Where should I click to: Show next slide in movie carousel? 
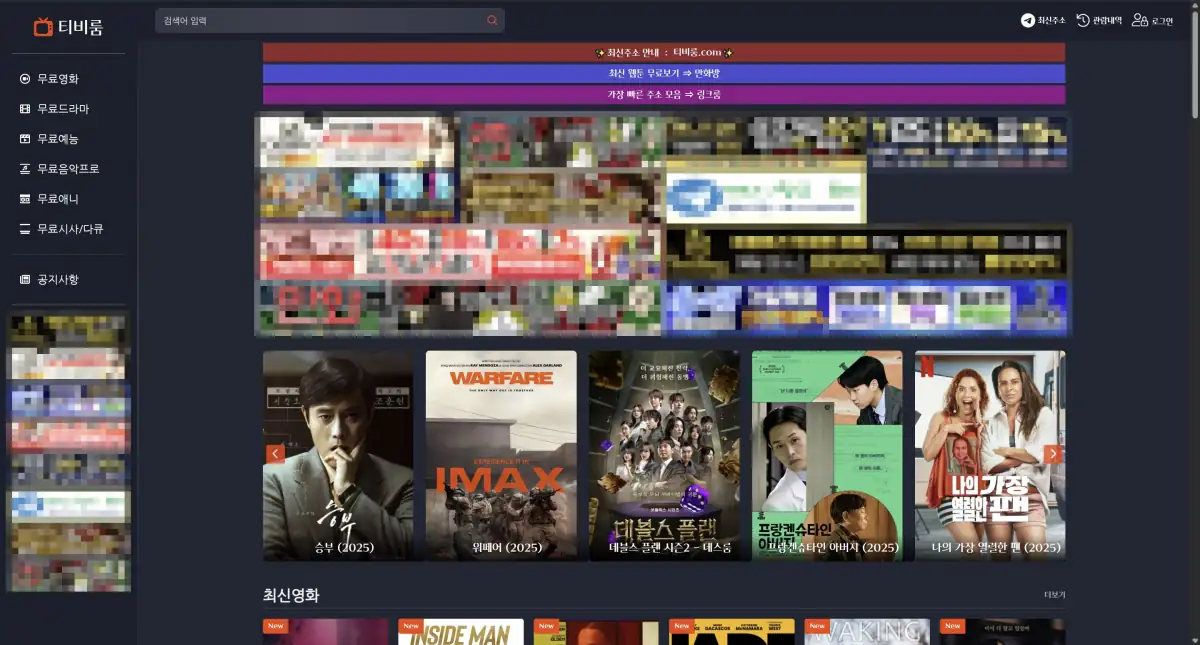(x=1052, y=454)
